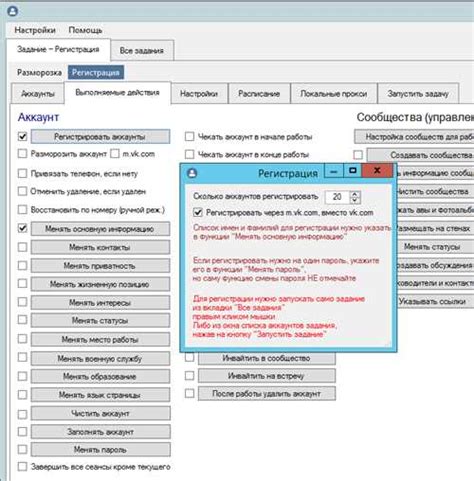
Task: Click the Менять военную службу button
Action: pyautogui.click(x=100, y=358)
